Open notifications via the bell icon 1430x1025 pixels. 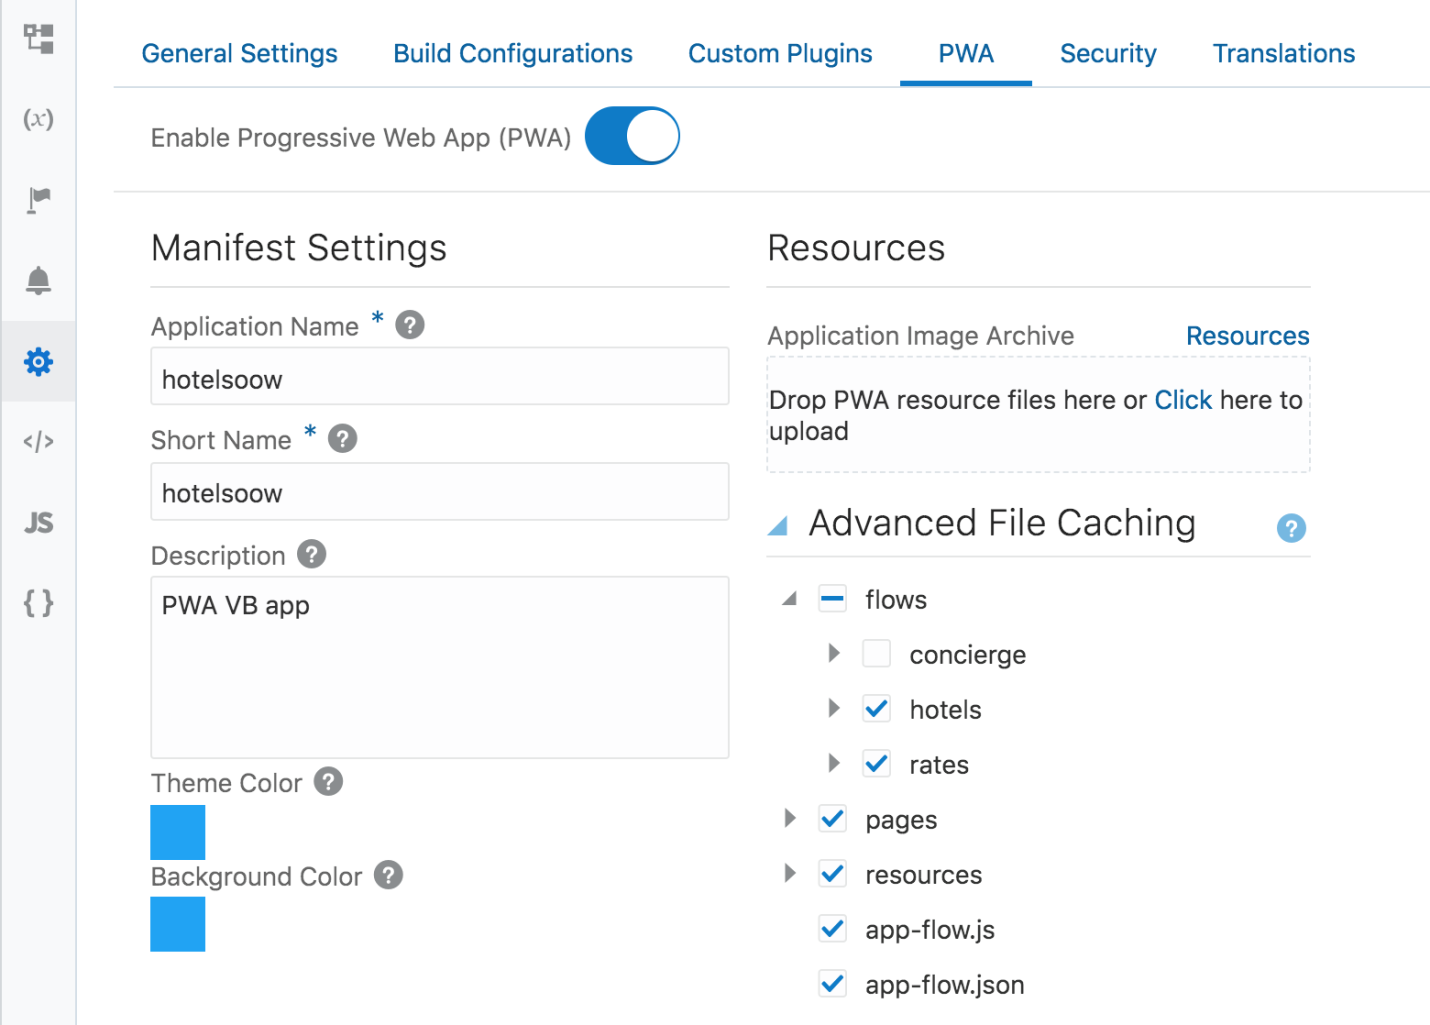(x=38, y=281)
